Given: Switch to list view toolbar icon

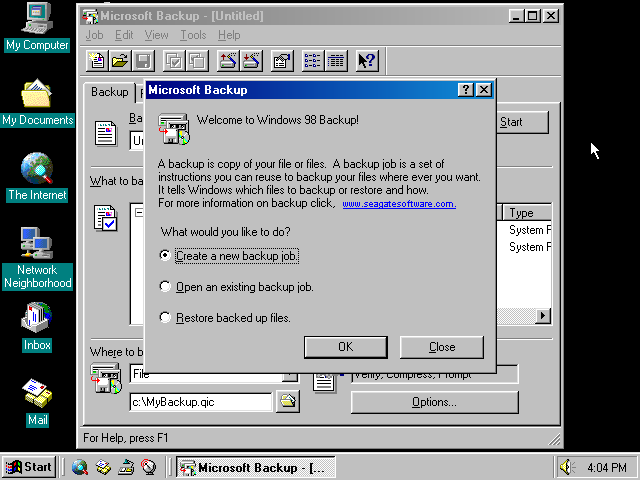Looking at the screenshot, I should 313,61.
